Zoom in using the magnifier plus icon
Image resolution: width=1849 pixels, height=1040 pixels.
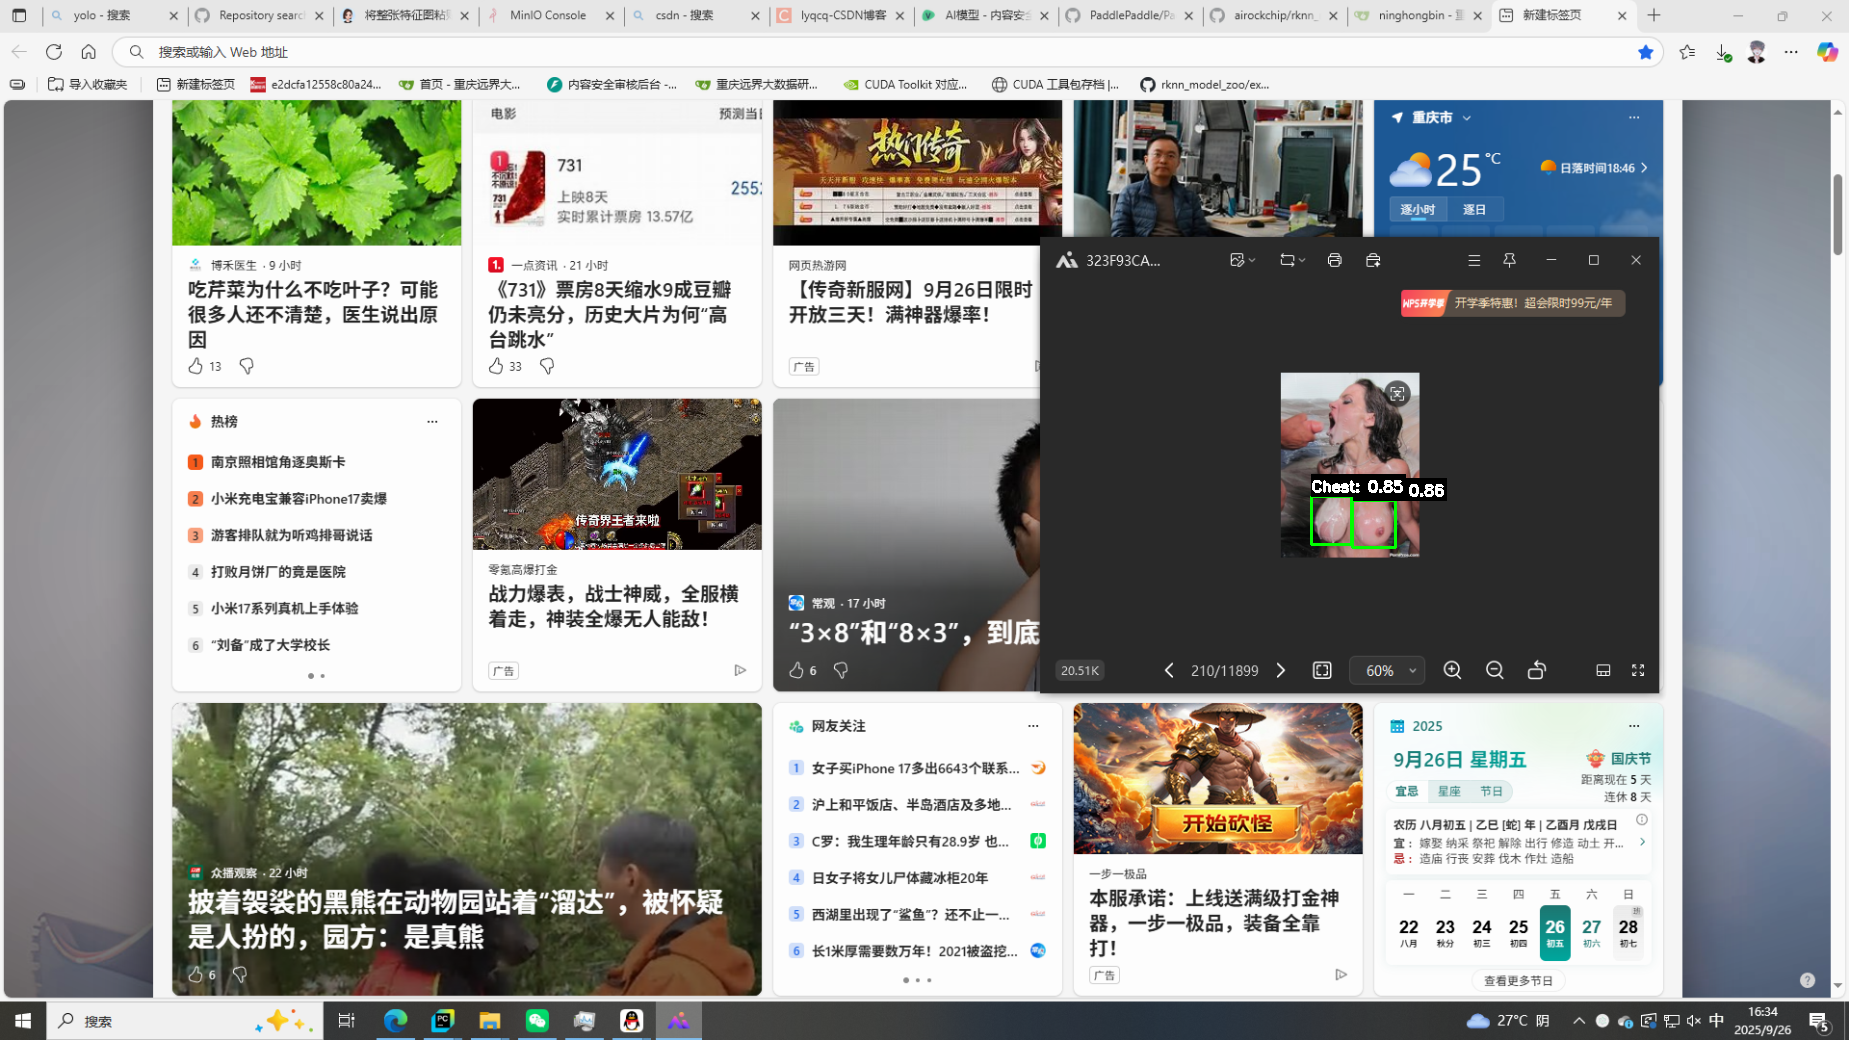[x=1452, y=670]
